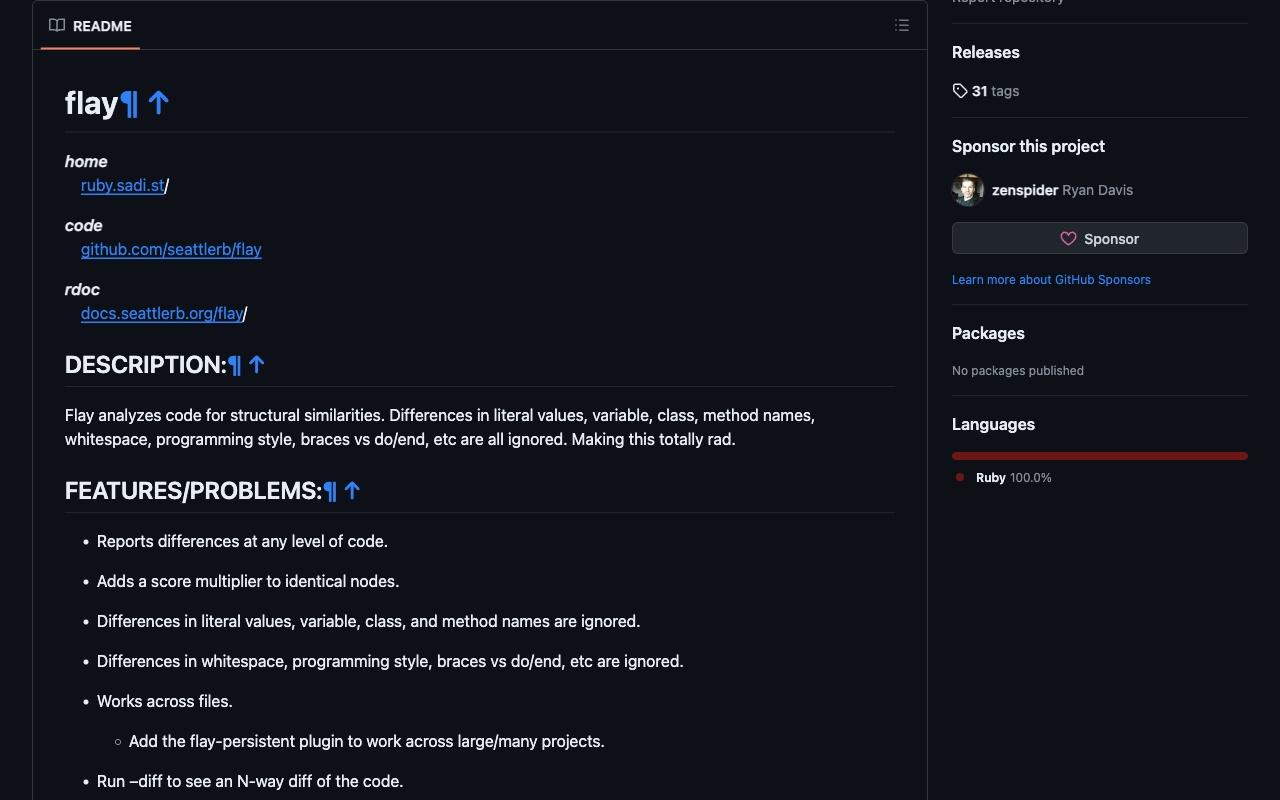The height and width of the screenshot is (800, 1280).
Task: Click the 'home' definition label
Action: point(86,161)
